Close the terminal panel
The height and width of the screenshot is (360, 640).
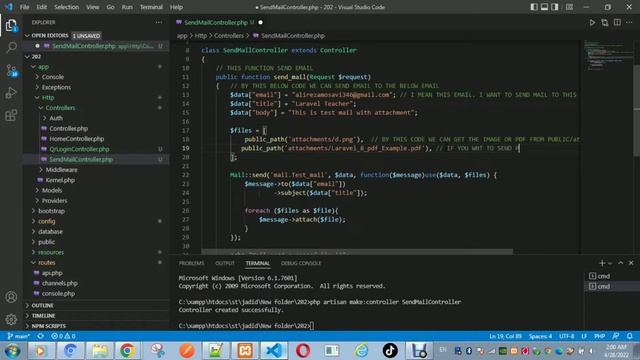[x=631, y=263]
